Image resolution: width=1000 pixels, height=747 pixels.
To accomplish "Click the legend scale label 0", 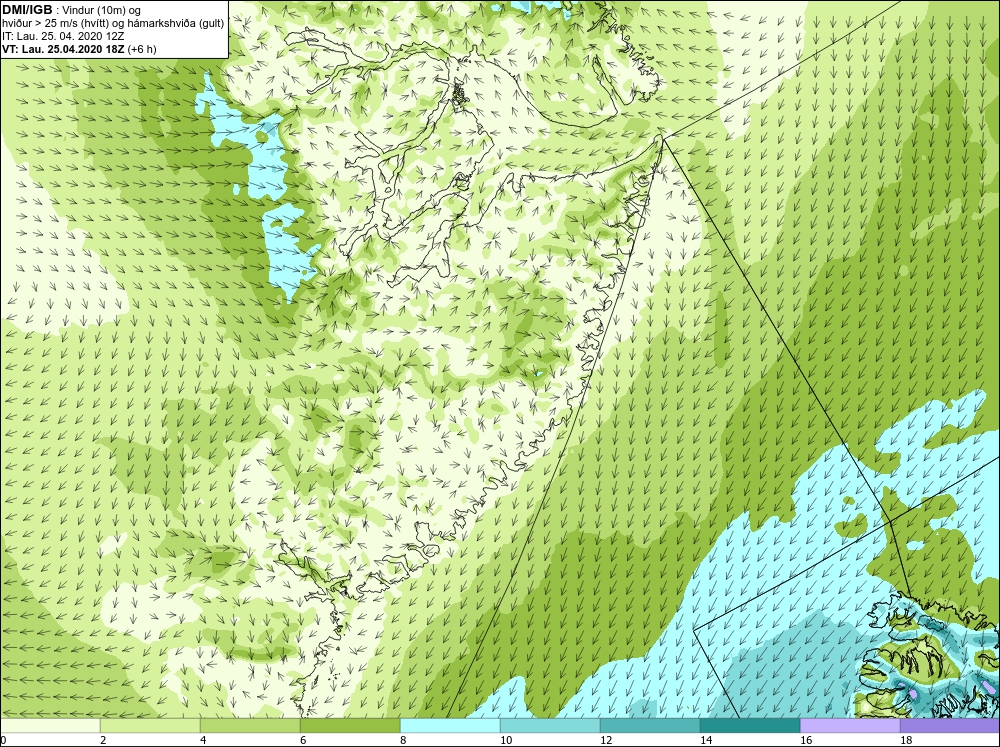I will [4, 740].
